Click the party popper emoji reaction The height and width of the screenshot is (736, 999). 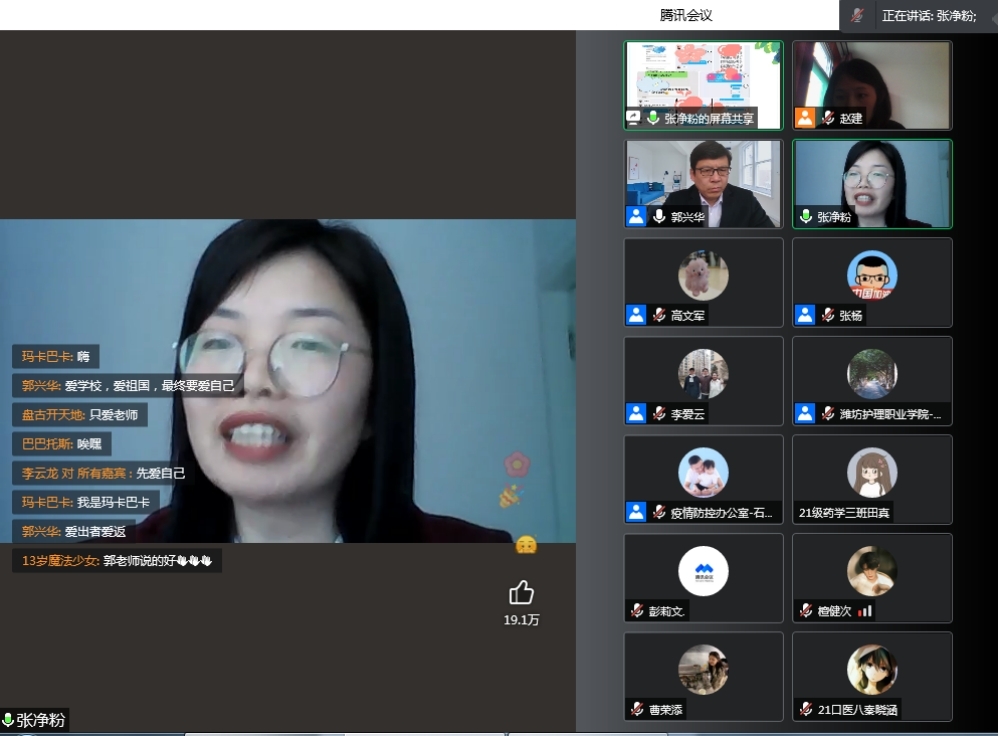tap(509, 496)
